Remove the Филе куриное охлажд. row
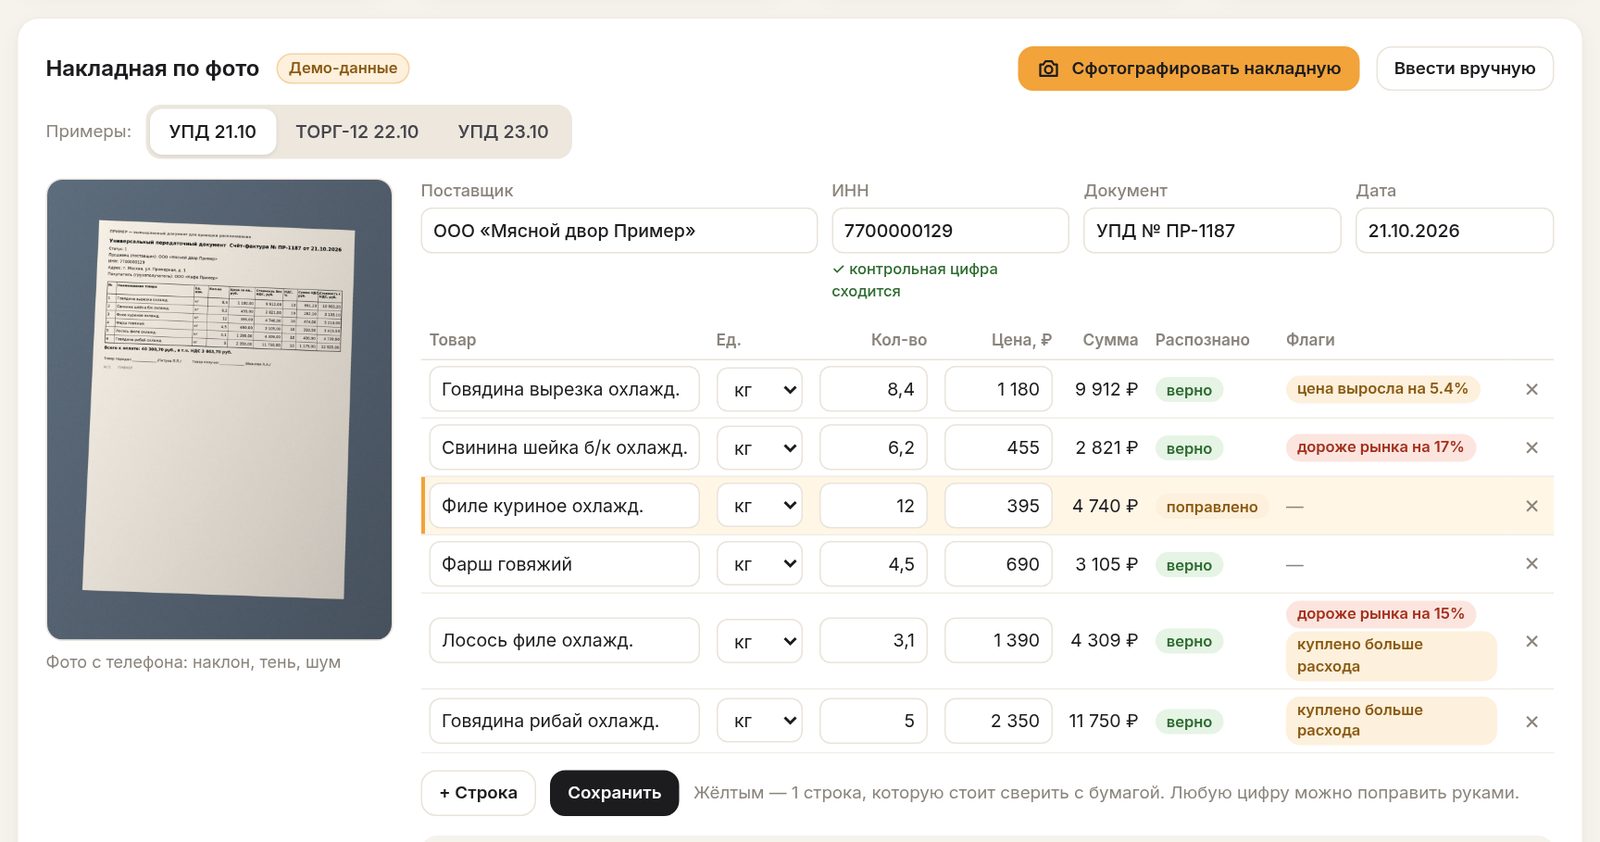This screenshot has height=842, width=1600. point(1531,506)
